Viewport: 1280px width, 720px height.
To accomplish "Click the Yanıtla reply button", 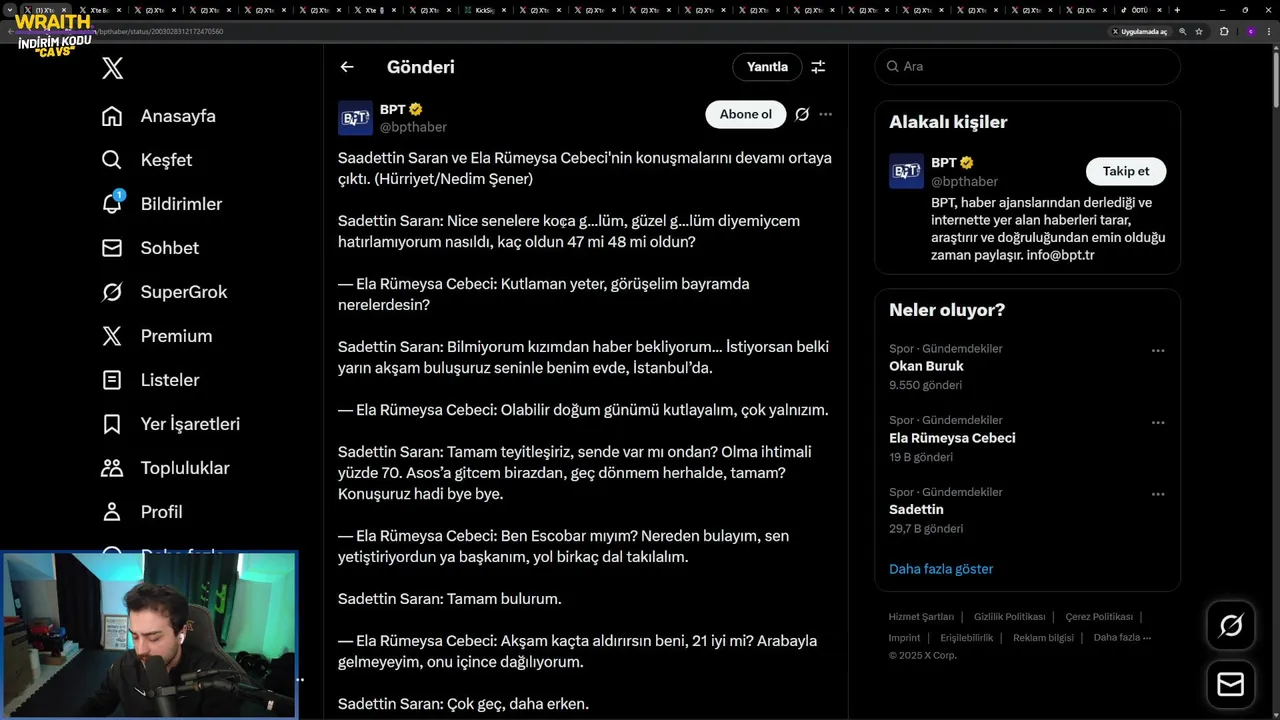I will [x=767, y=67].
